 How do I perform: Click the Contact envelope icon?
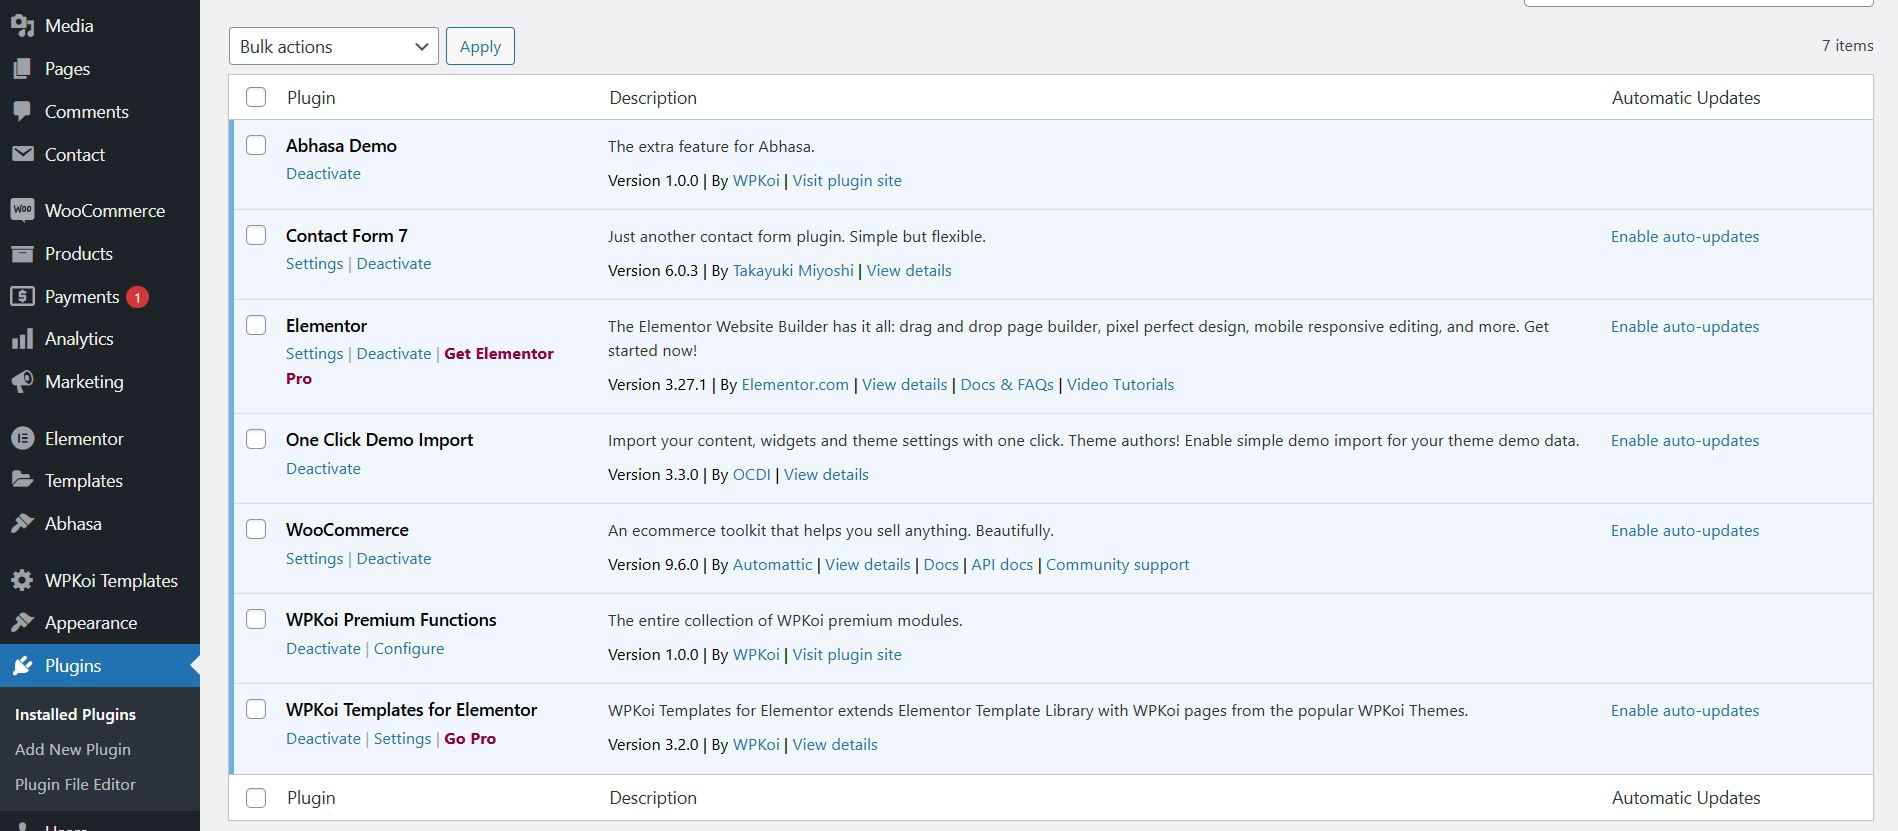(x=22, y=154)
